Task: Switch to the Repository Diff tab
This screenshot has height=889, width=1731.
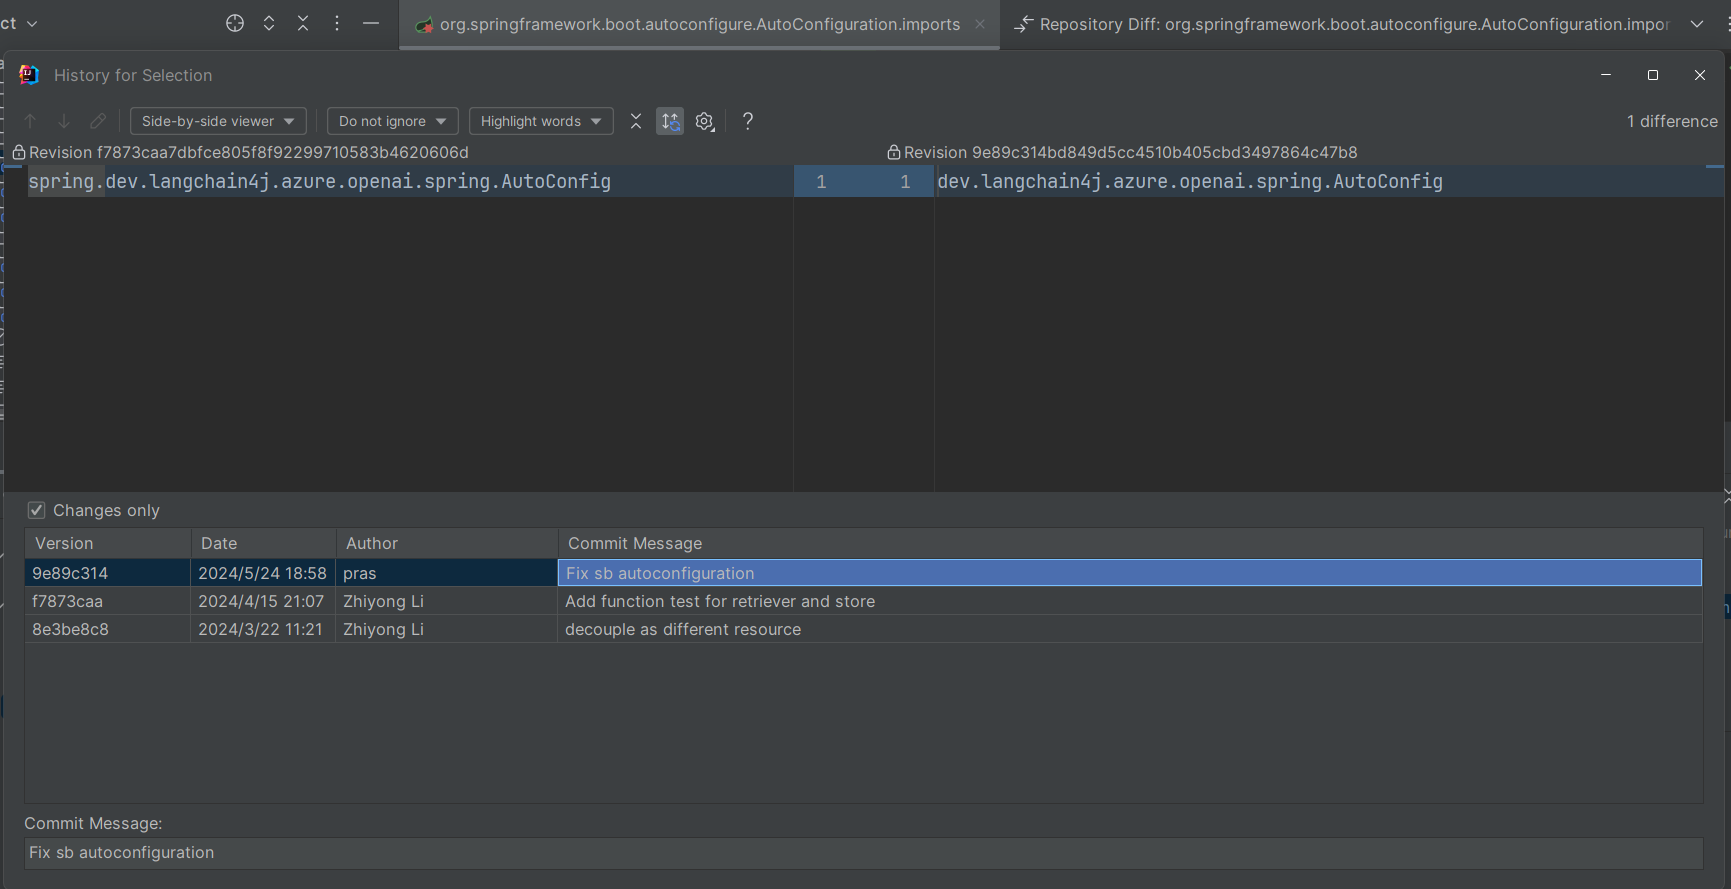Action: (x=1342, y=24)
